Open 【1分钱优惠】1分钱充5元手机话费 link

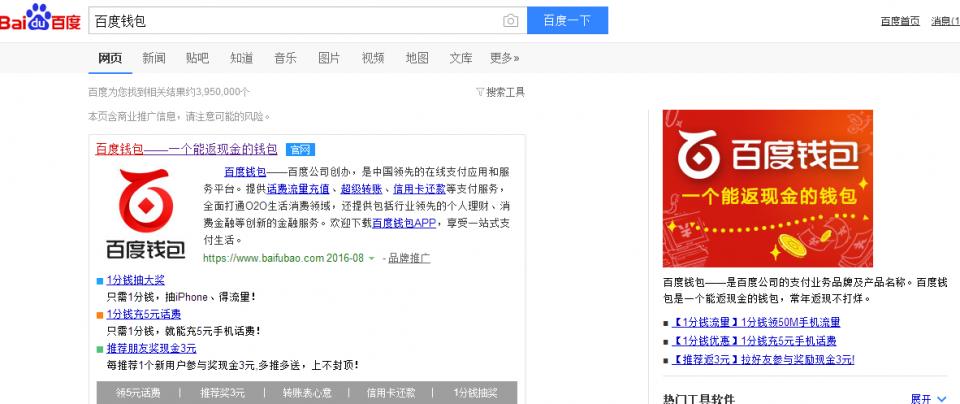point(754,341)
